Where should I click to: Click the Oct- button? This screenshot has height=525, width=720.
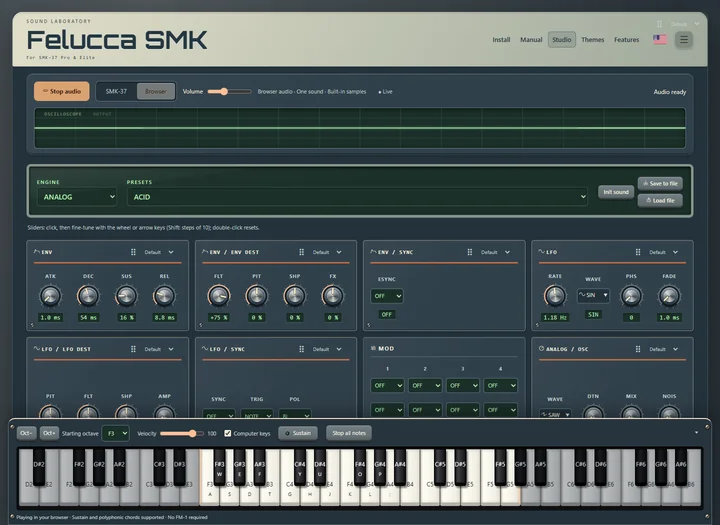coord(26,433)
